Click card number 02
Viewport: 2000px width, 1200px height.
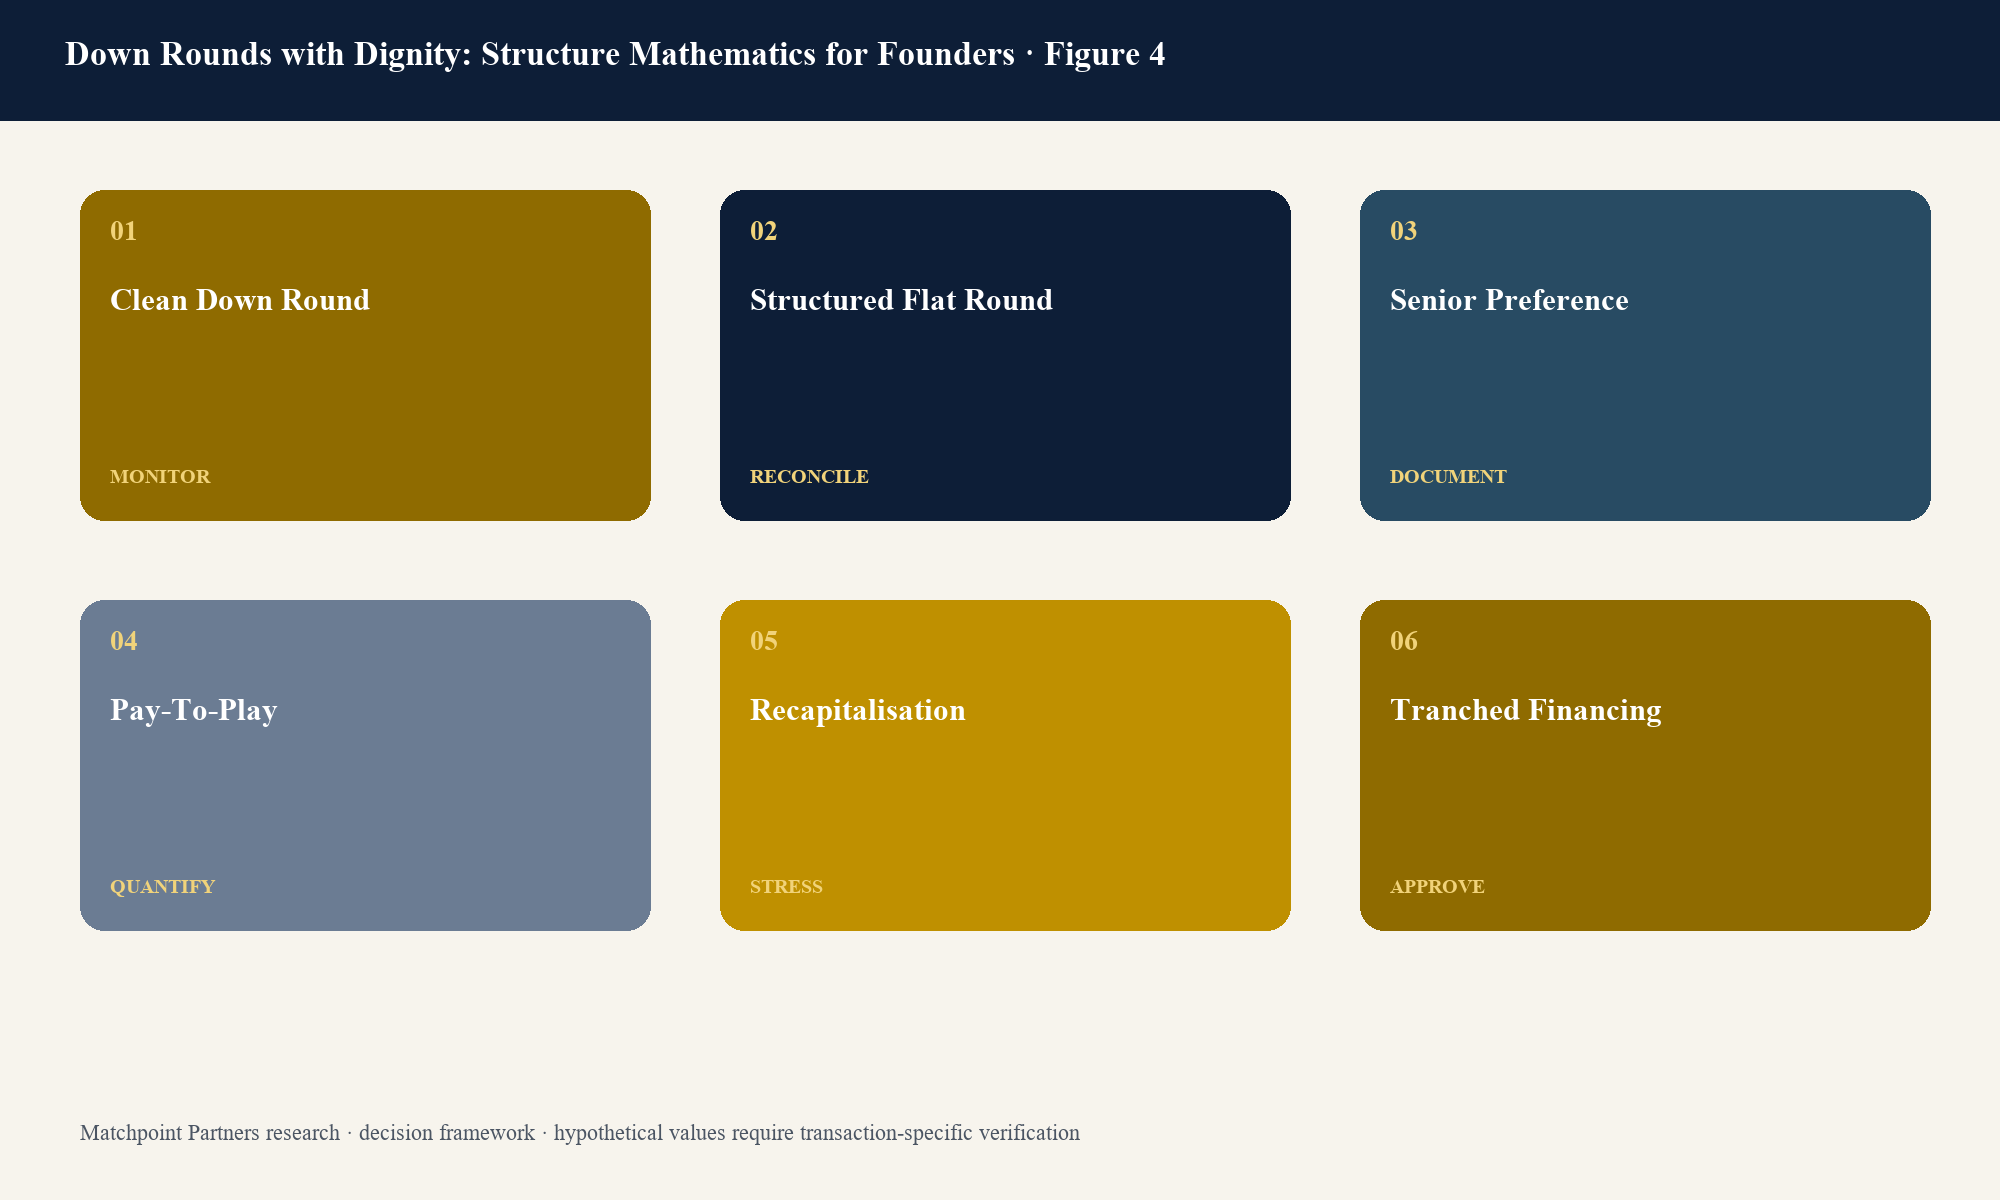coord(763,231)
